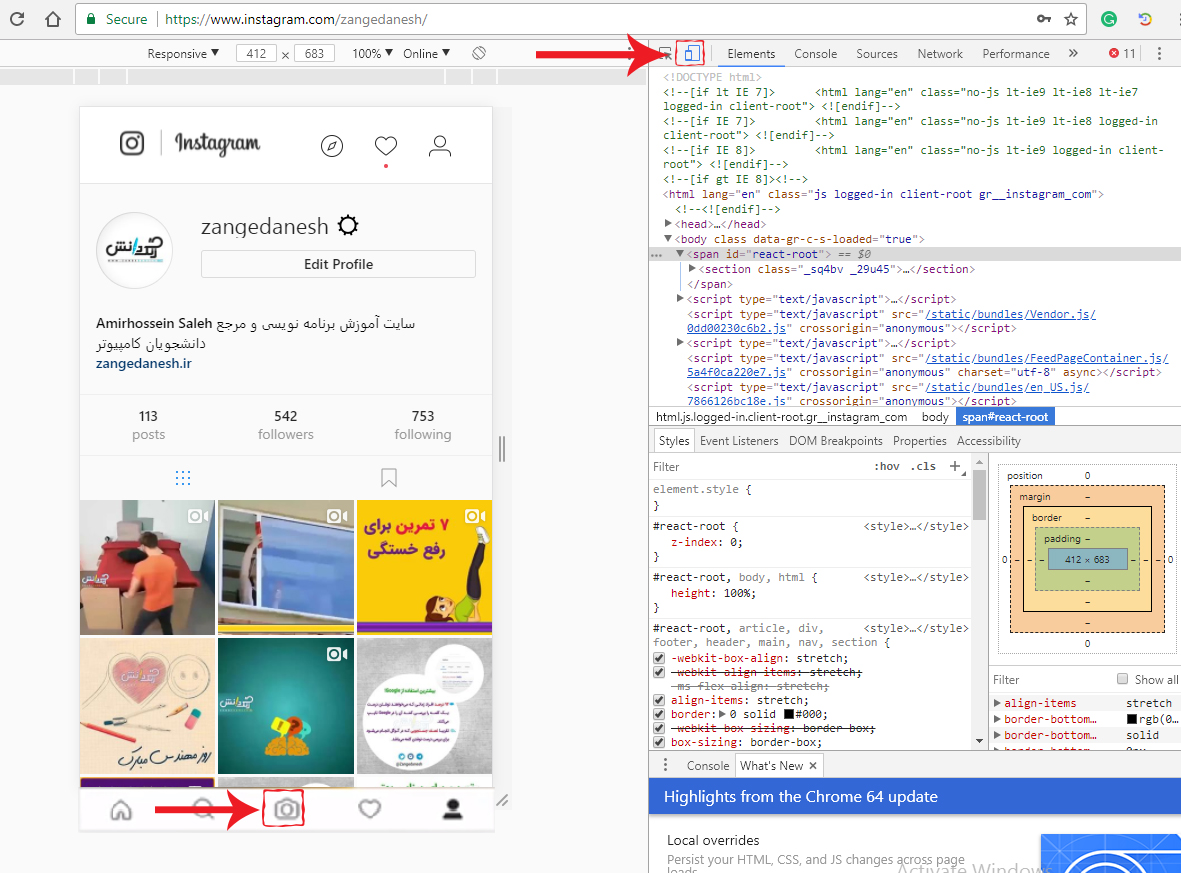Switch to the Network tab in DevTools
Viewport: 1181px width, 873px height.
tap(939, 54)
